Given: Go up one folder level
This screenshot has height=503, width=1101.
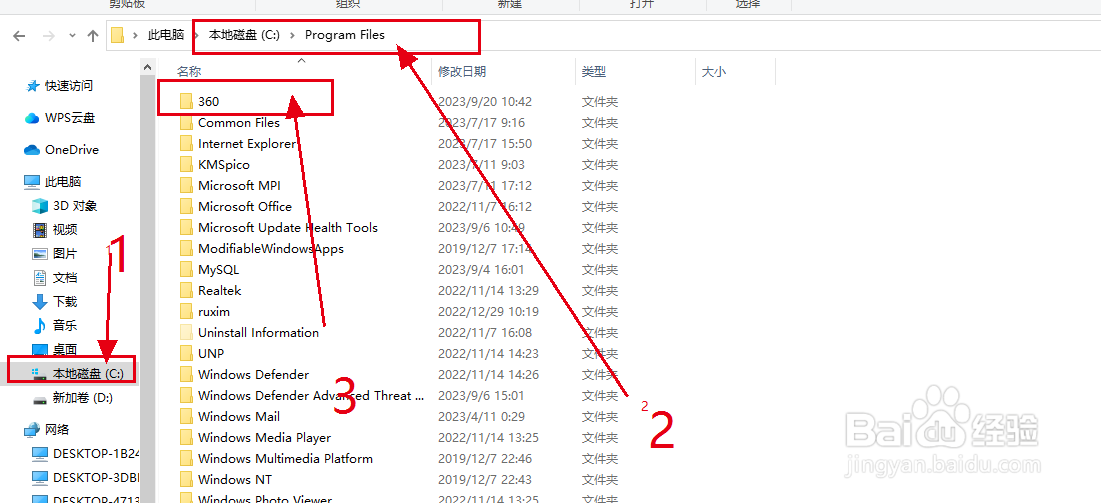Looking at the screenshot, I should click(x=92, y=36).
